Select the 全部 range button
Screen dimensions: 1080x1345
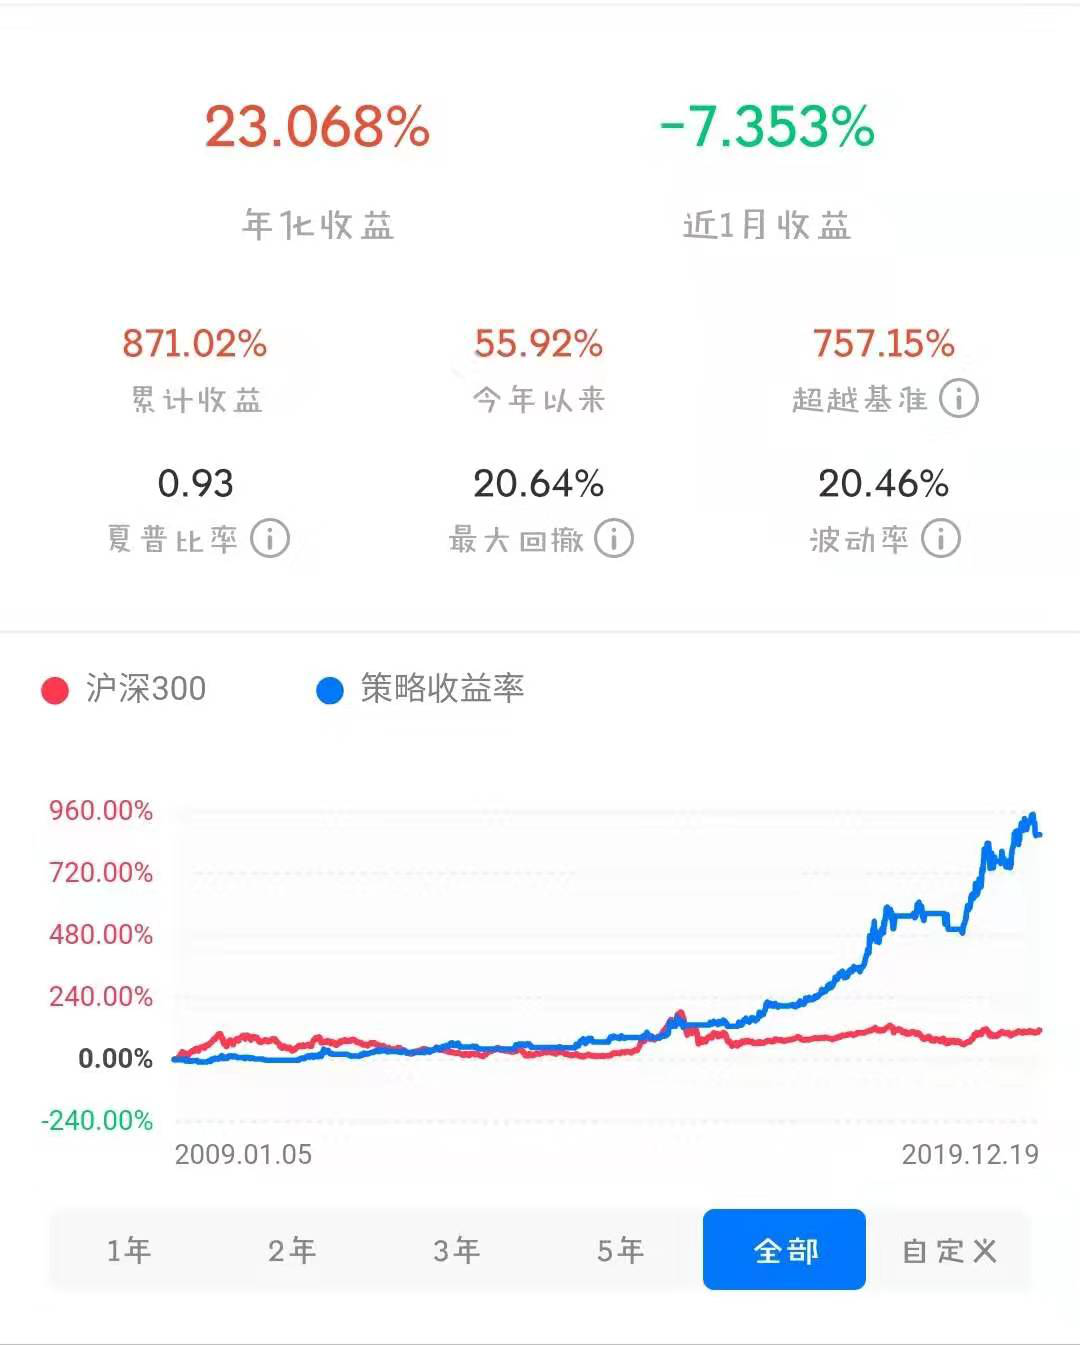(x=785, y=1250)
